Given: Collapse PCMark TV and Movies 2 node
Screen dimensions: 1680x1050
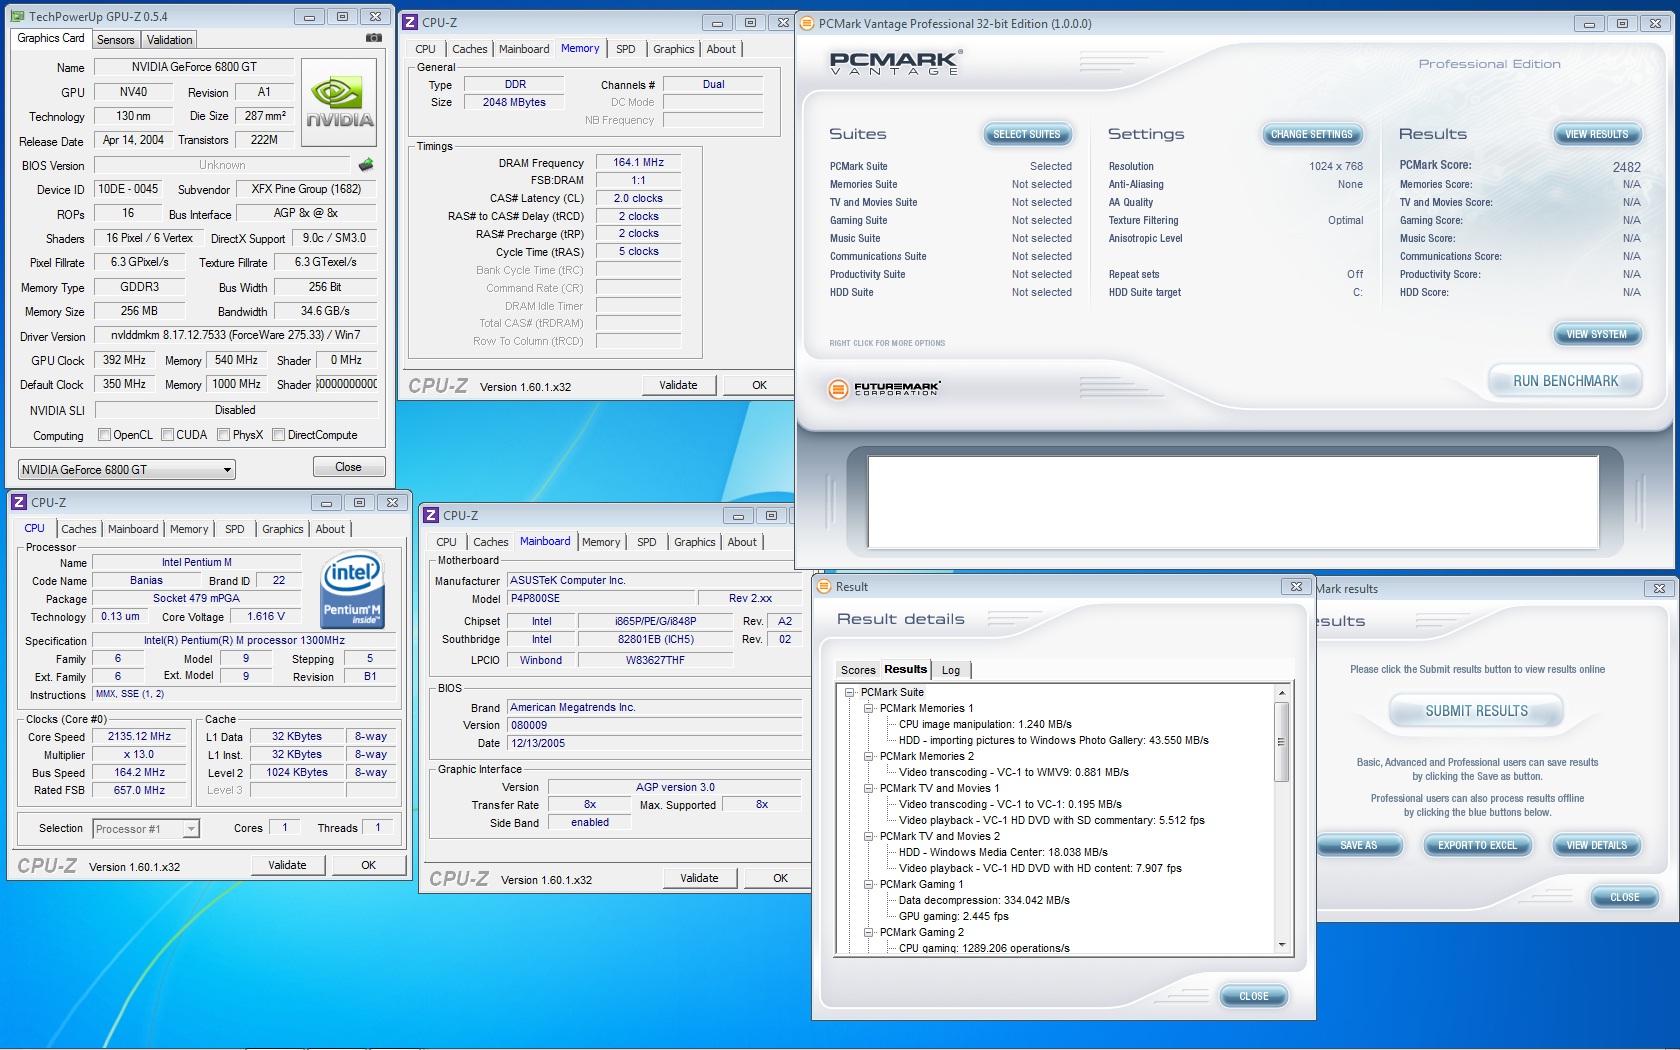Looking at the screenshot, I should 868,836.
